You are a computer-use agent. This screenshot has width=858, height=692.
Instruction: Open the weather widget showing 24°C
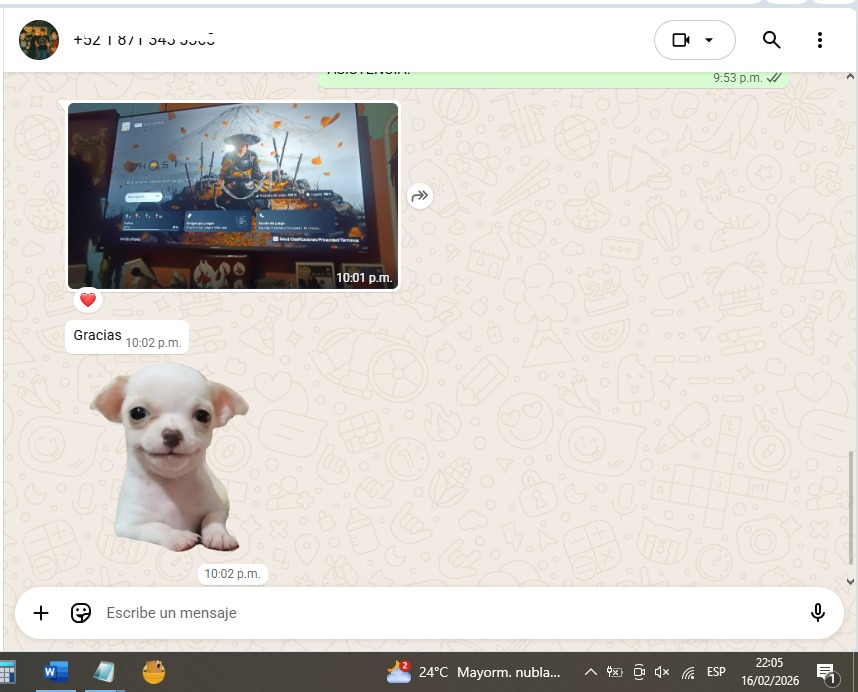473,672
